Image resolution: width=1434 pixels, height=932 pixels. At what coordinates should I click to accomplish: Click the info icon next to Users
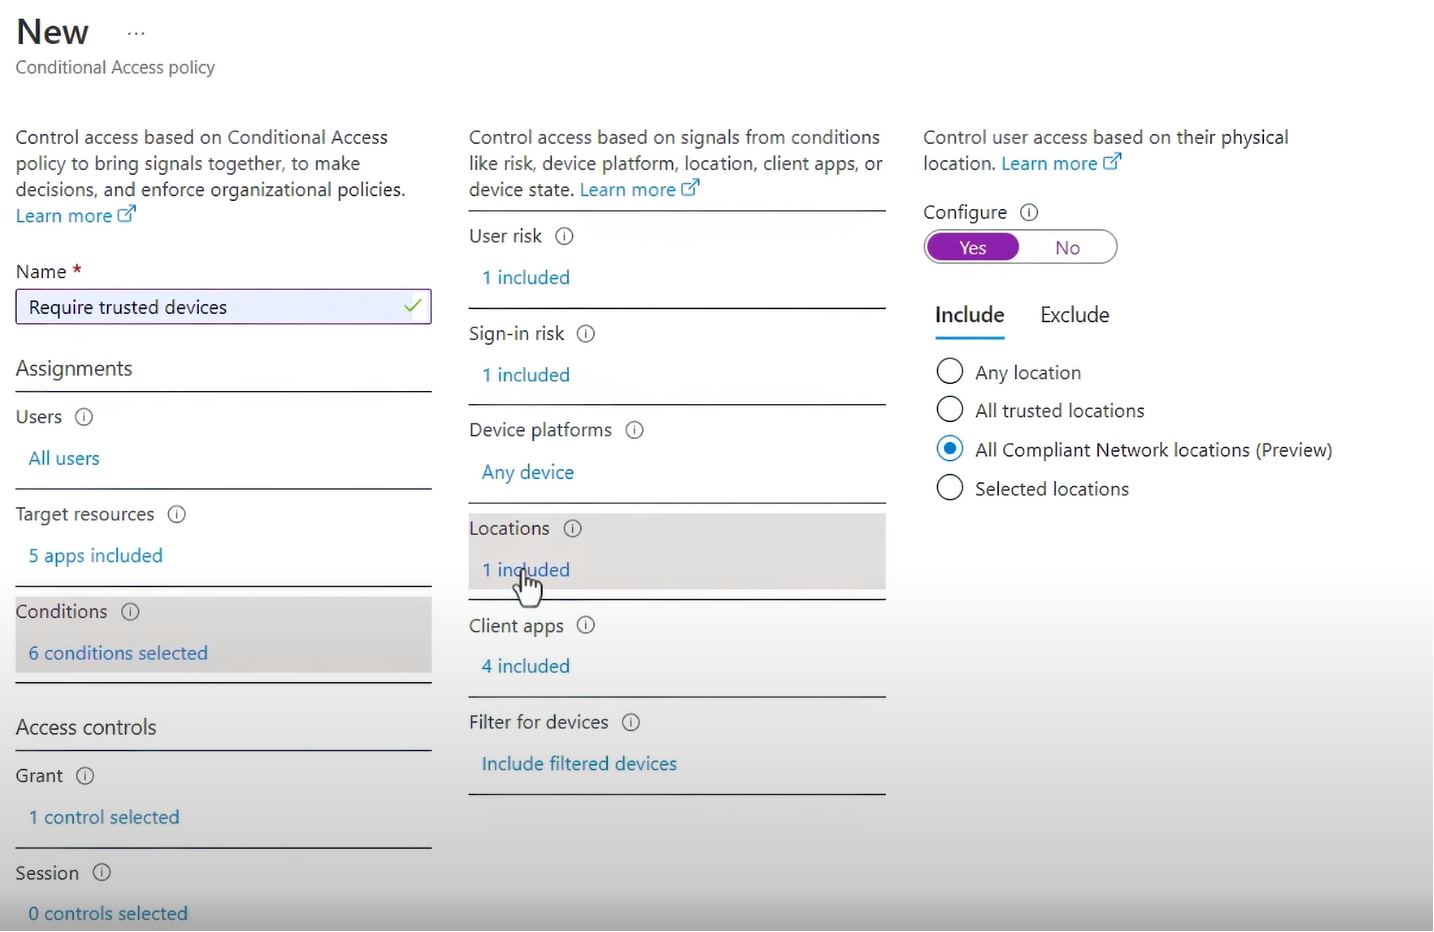[84, 417]
